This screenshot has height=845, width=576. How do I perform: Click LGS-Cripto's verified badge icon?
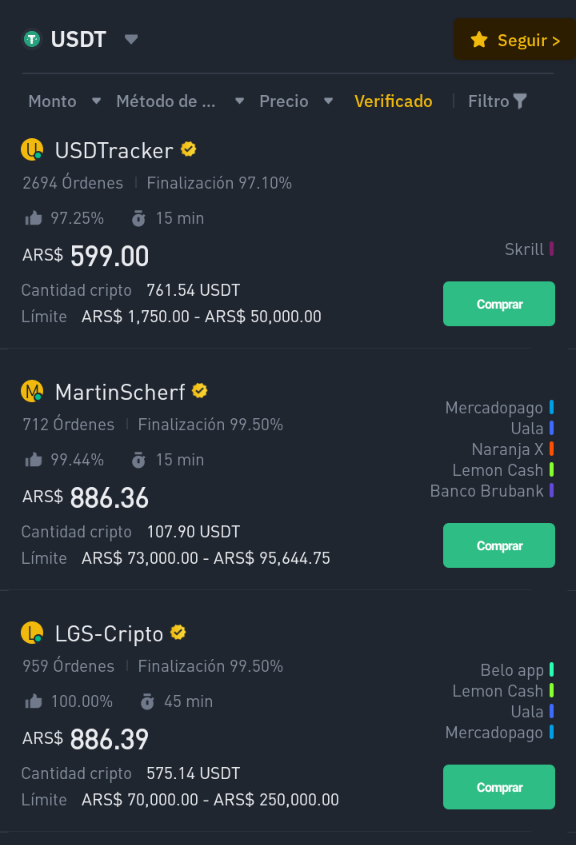point(178,632)
